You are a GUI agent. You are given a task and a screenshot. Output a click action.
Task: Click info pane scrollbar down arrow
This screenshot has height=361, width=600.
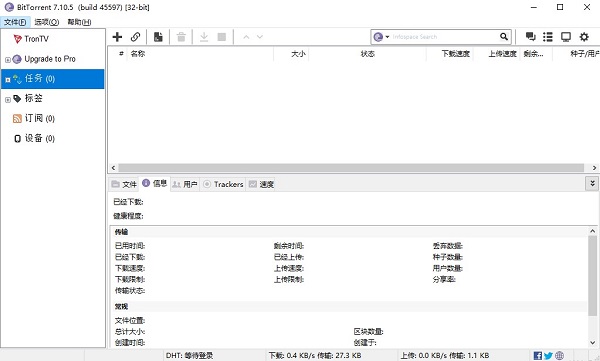pyautogui.click(x=592, y=343)
